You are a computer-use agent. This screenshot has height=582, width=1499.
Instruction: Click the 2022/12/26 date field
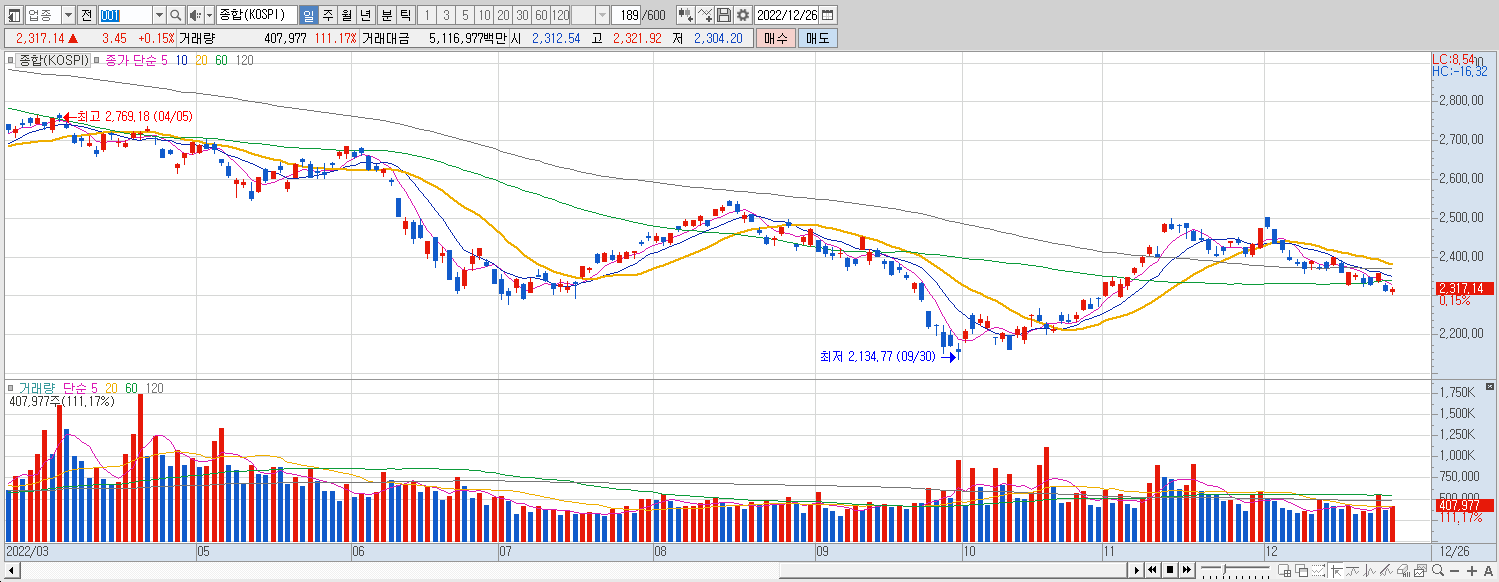click(787, 15)
